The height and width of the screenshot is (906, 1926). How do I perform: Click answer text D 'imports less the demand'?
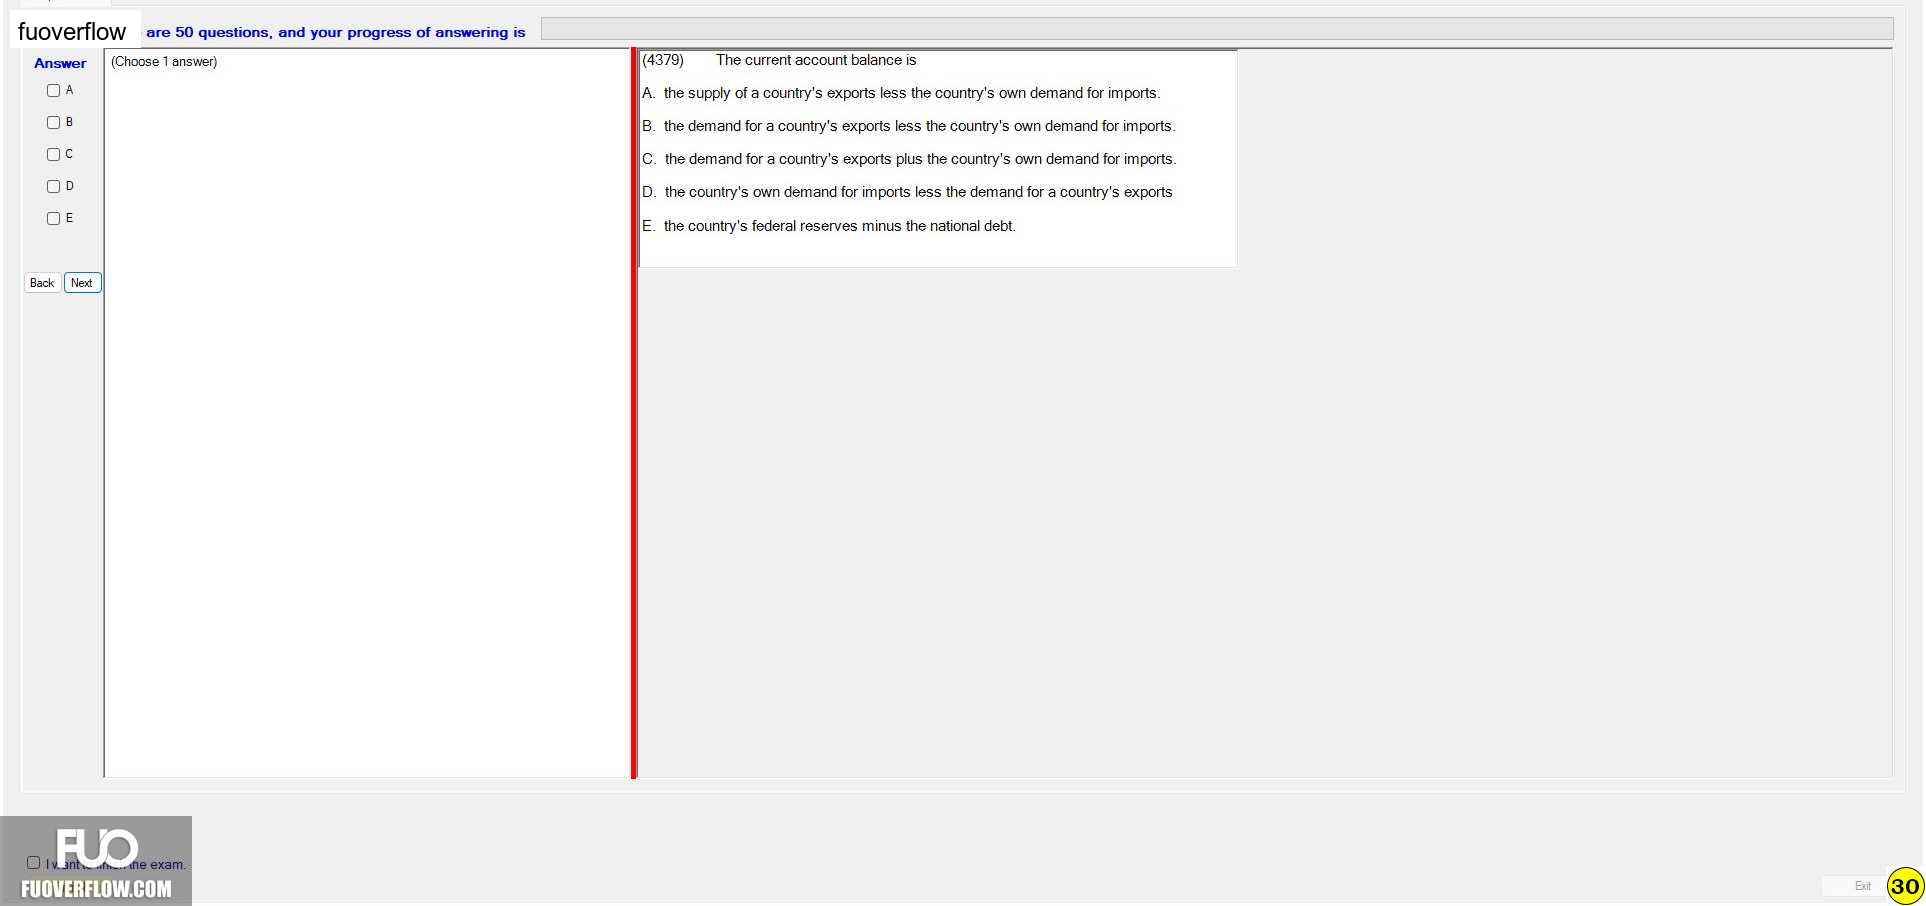pos(907,192)
